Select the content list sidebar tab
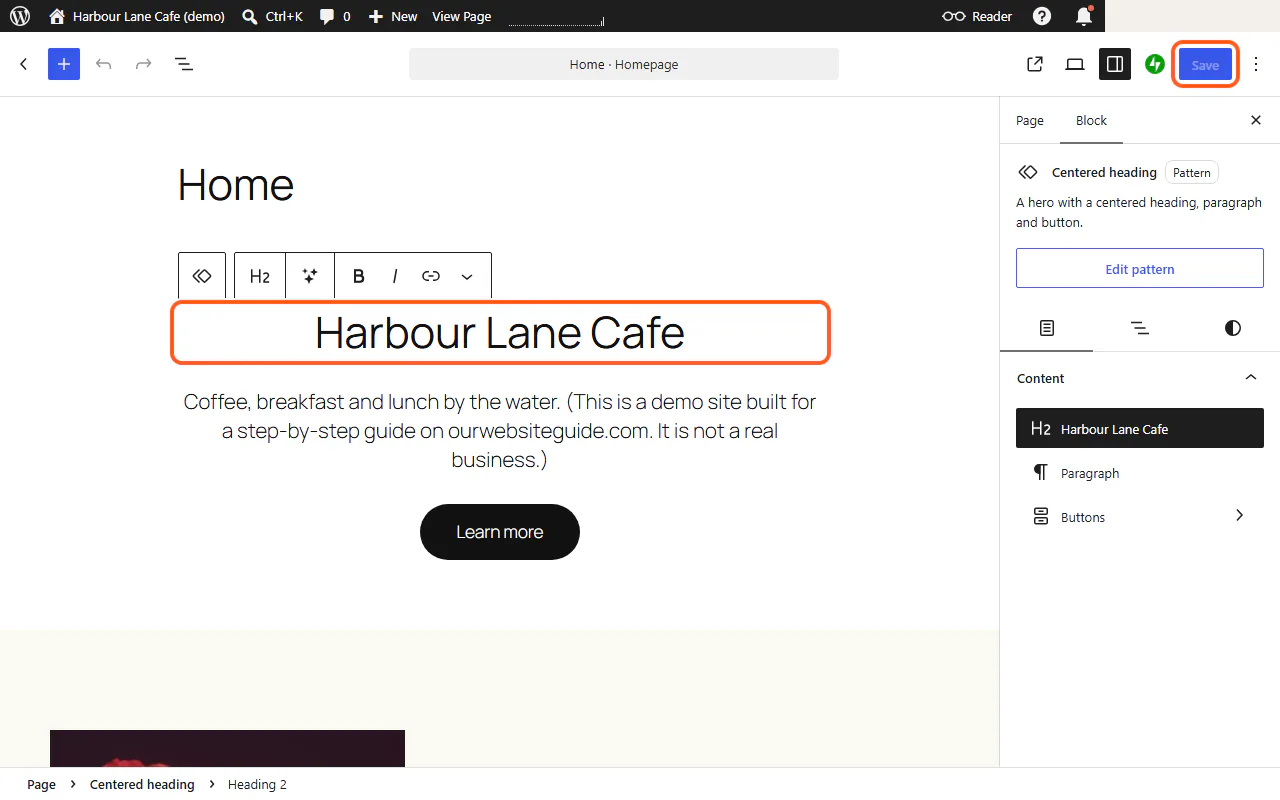This screenshot has width=1280, height=800. pyautogui.click(x=1047, y=328)
